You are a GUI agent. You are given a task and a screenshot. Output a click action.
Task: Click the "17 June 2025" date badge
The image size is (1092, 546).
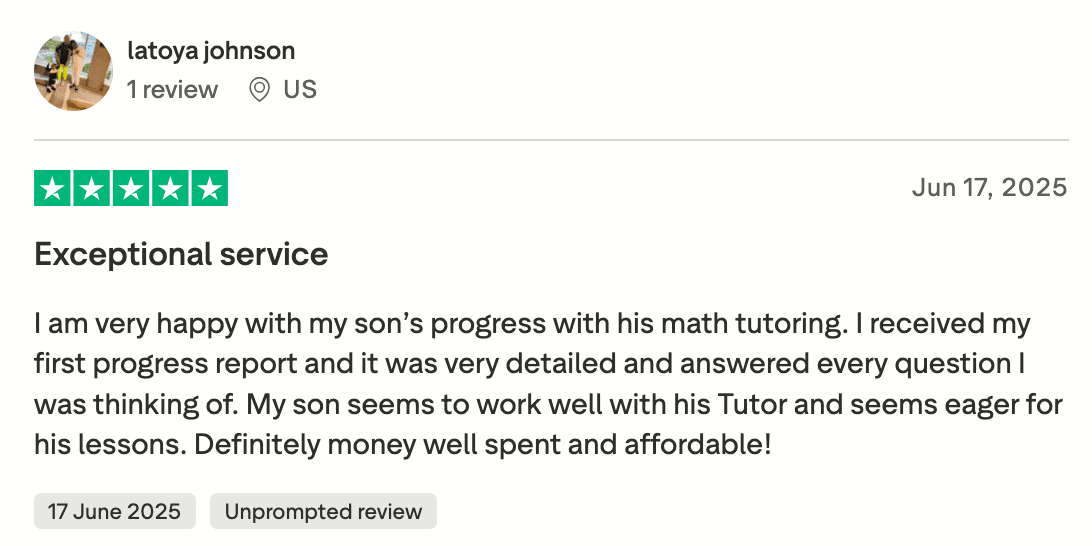115,512
